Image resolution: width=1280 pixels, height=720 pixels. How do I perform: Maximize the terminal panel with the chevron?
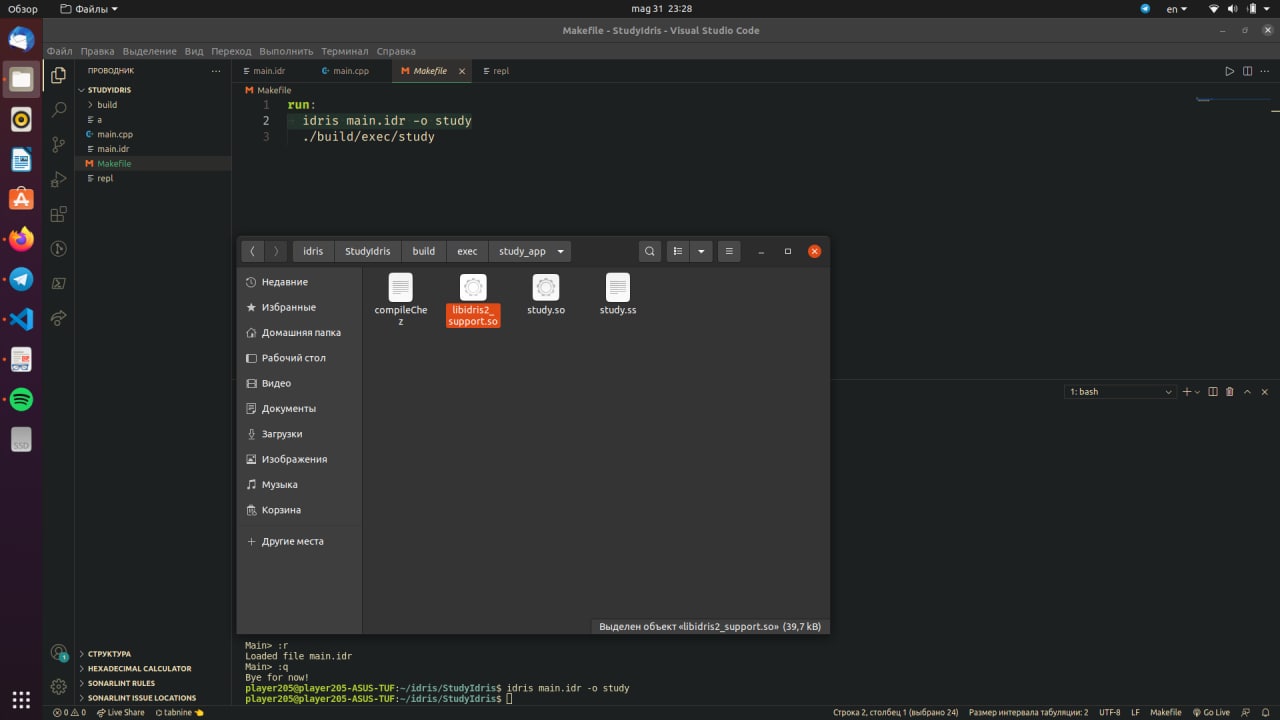tap(1247, 392)
